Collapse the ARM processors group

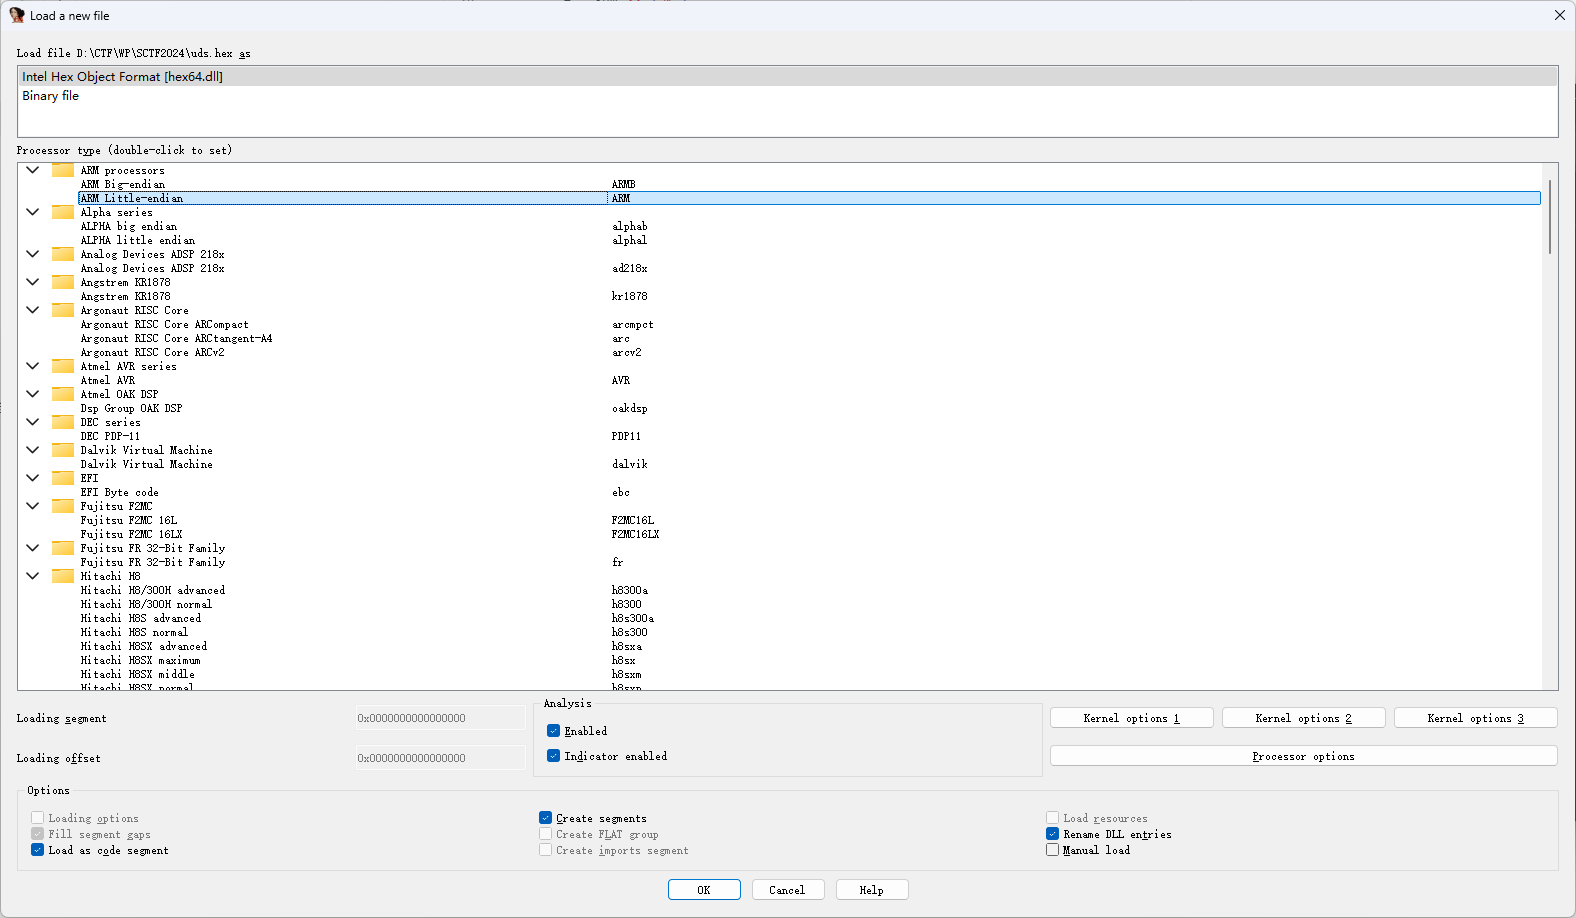[x=33, y=170]
